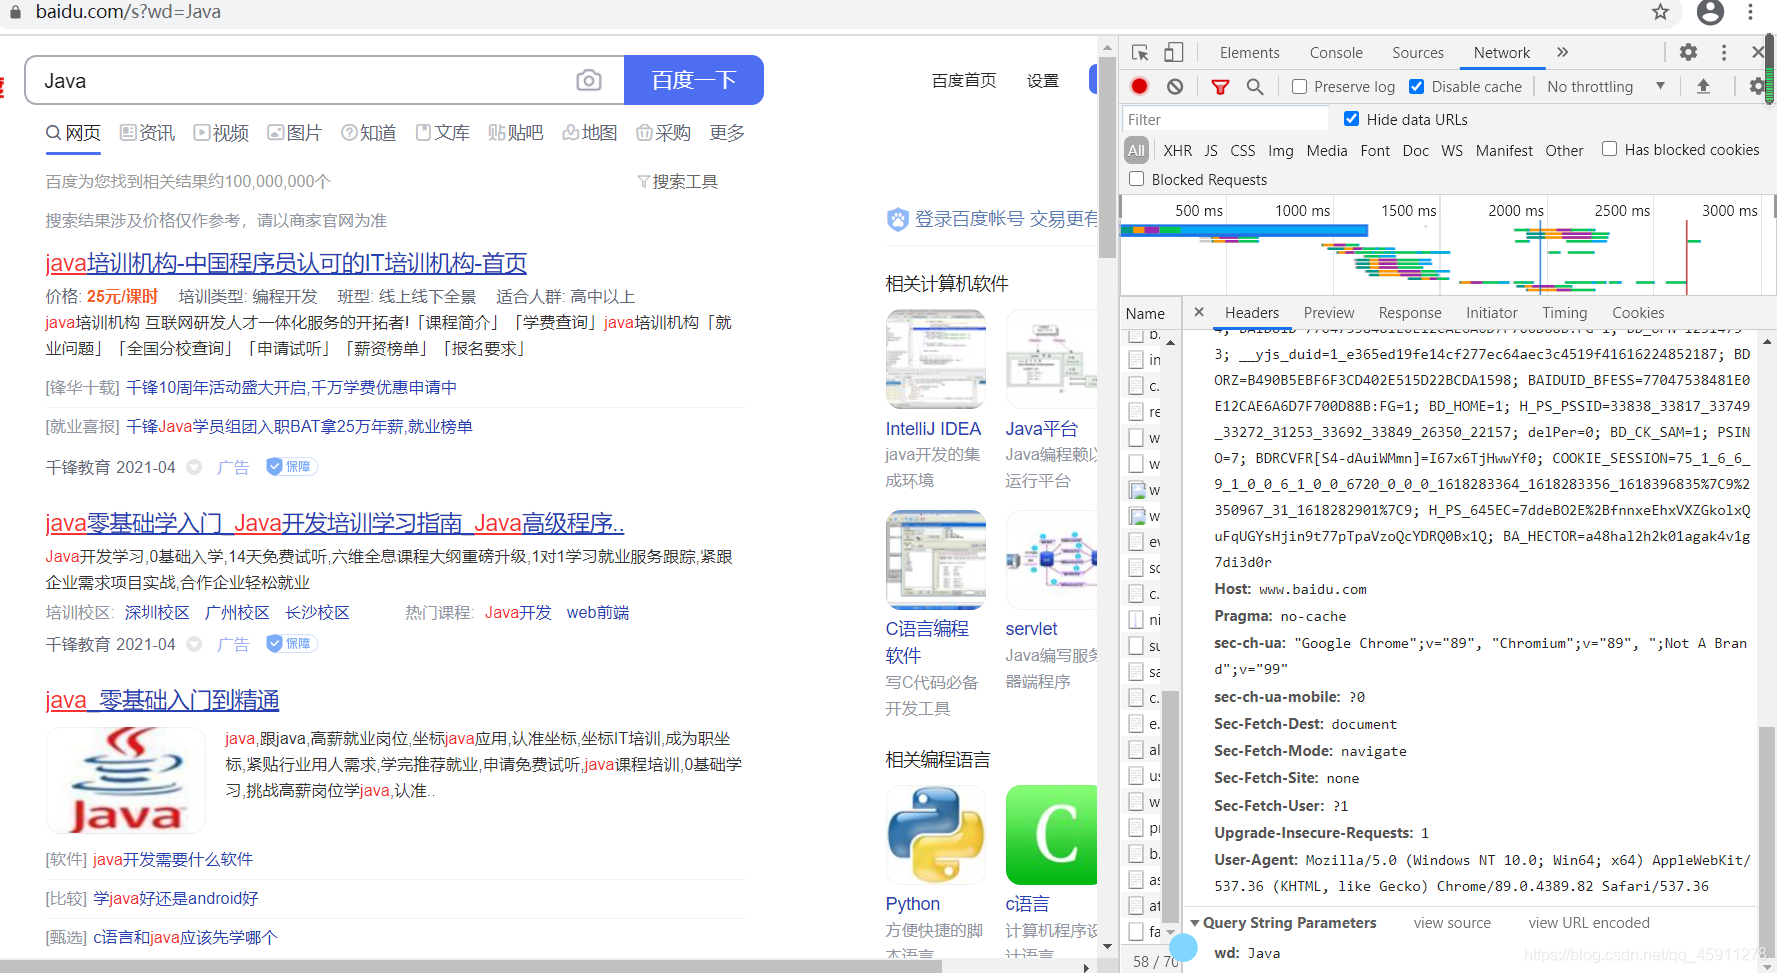Enable Has blocked cookies checkbox
This screenshot has width=1777, height=973.
(1609, 149)
